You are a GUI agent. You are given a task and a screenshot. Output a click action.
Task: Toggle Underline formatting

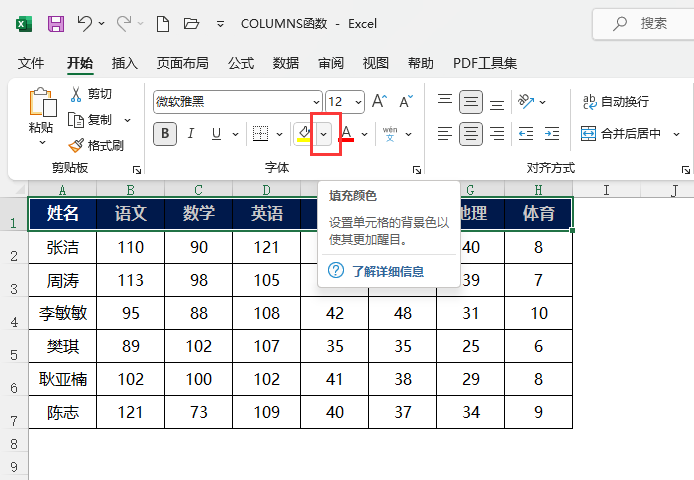point(216,133)
